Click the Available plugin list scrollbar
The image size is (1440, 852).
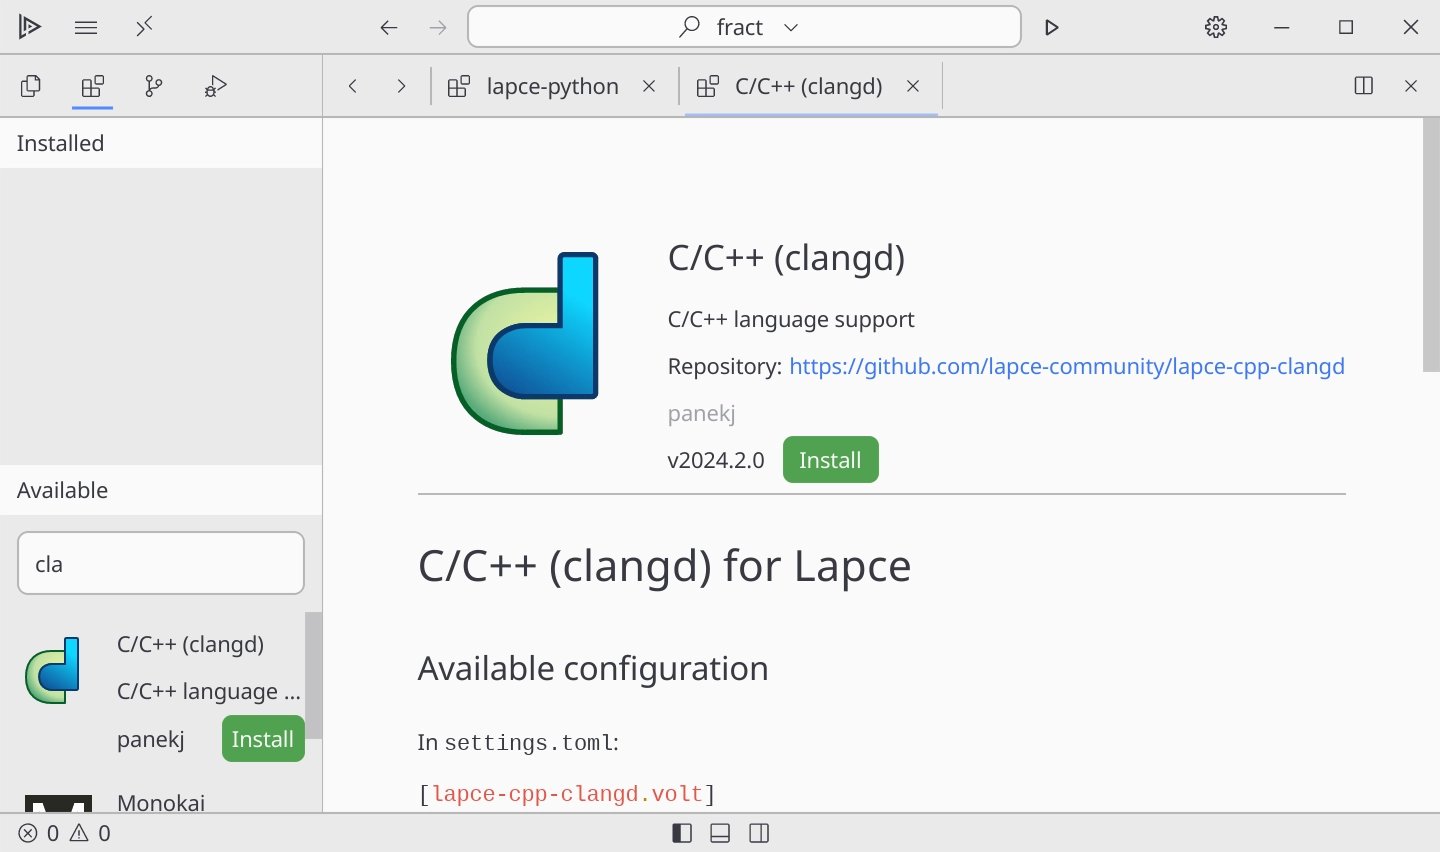tap(314, 675)
